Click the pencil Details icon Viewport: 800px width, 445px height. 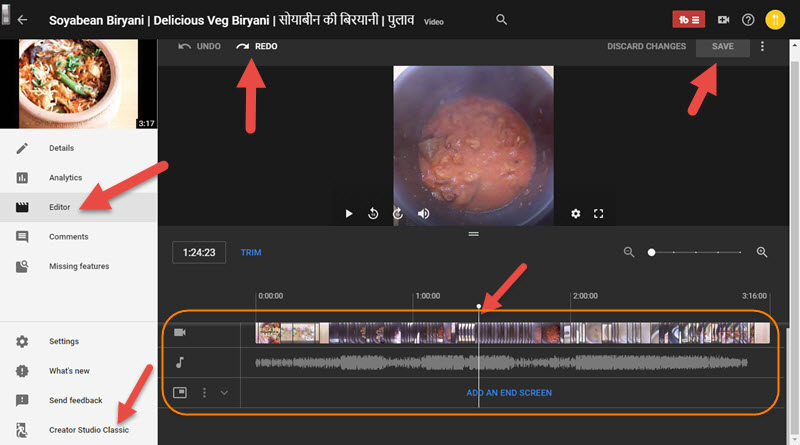click(x=22, y=149)
